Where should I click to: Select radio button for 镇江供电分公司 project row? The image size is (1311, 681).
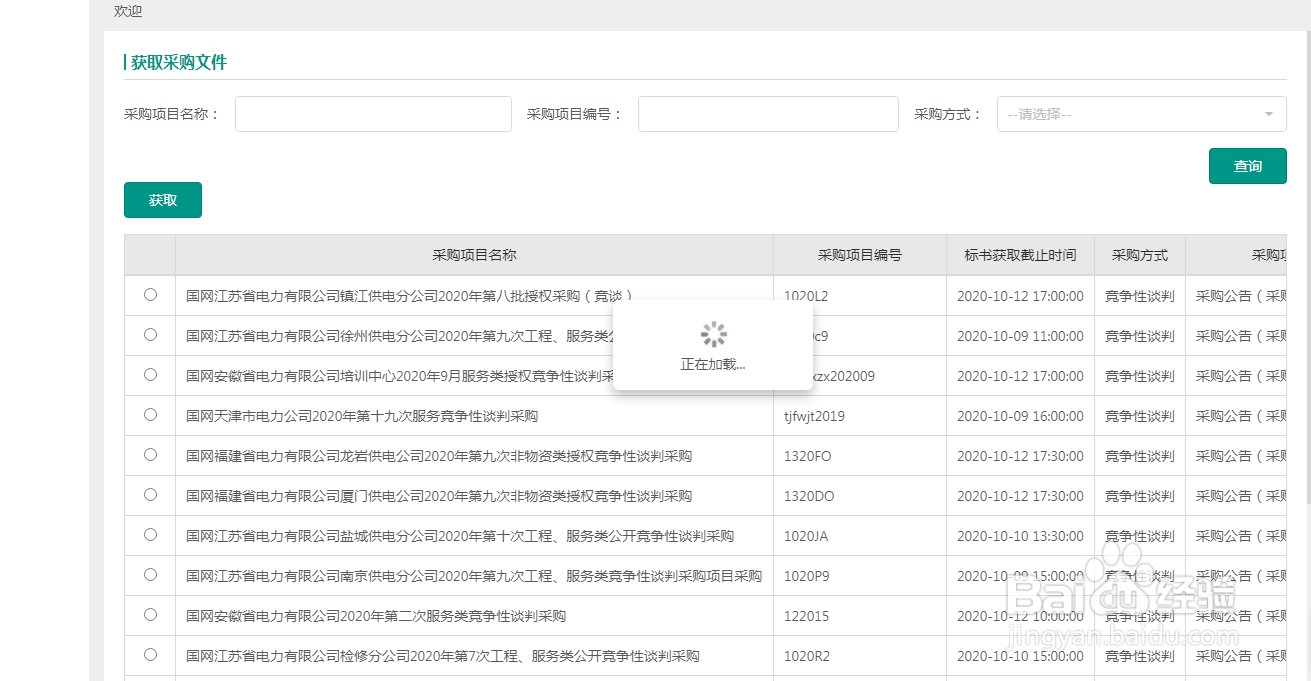click(150, 295)
